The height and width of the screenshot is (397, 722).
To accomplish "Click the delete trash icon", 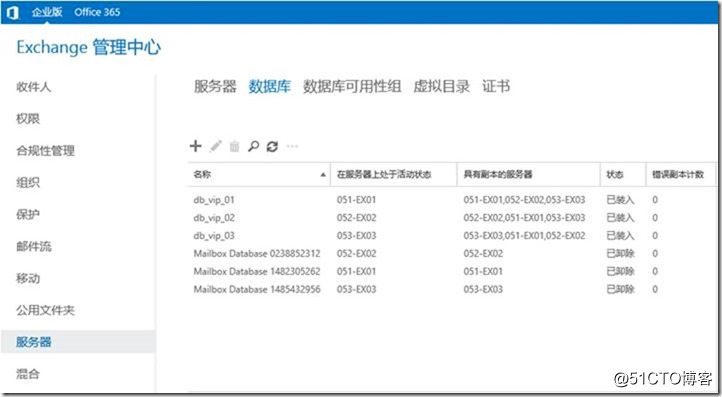I will point(234,146).
